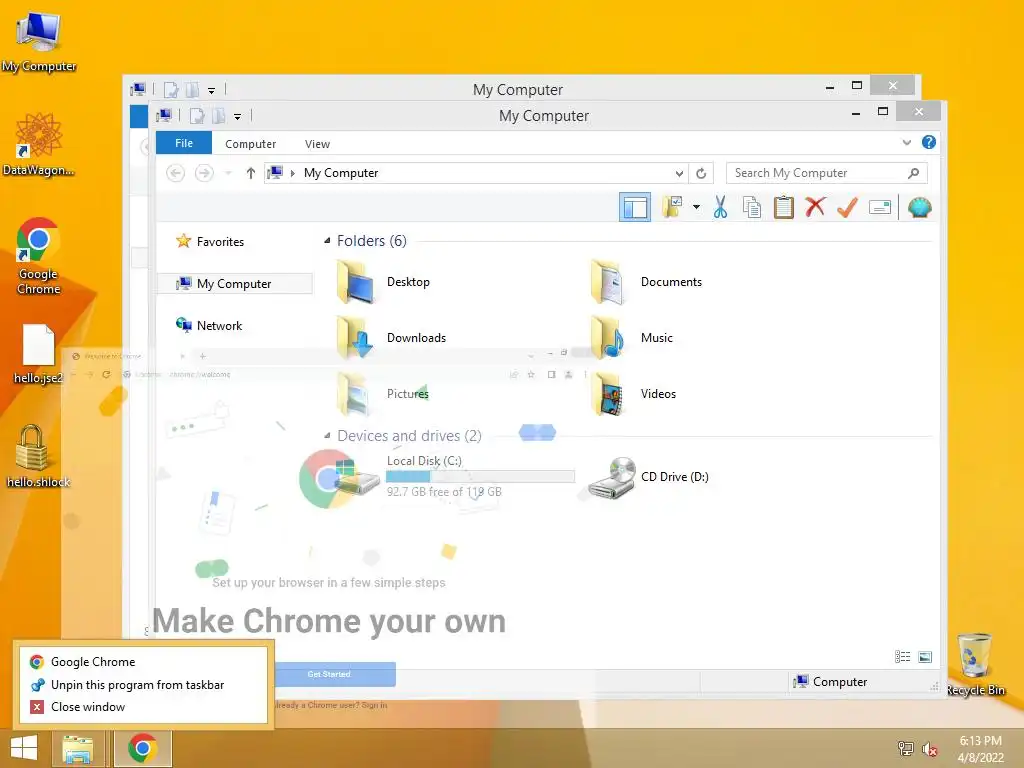Click Properties icon in back window title bar
Image resolution: width=1024 pixels, height=768 pixels.
tap(170, 90)
